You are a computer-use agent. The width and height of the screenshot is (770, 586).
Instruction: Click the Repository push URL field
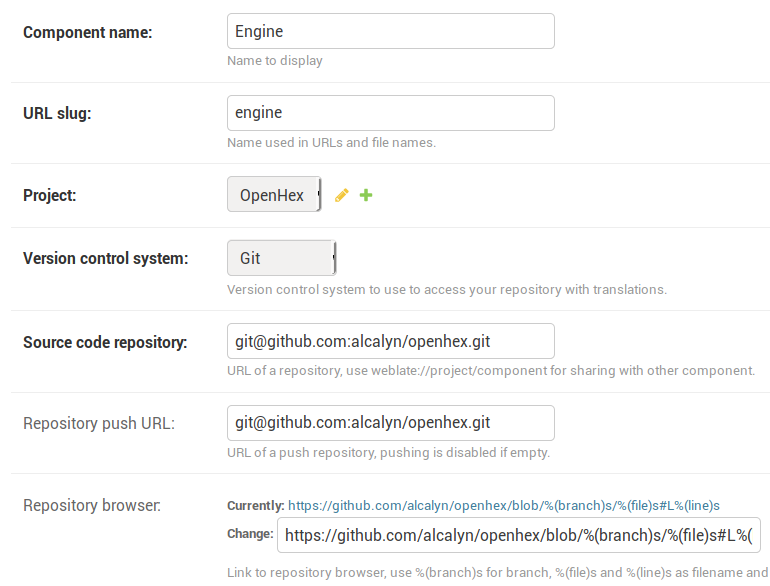pyautogui.click(x=391, y=423)
